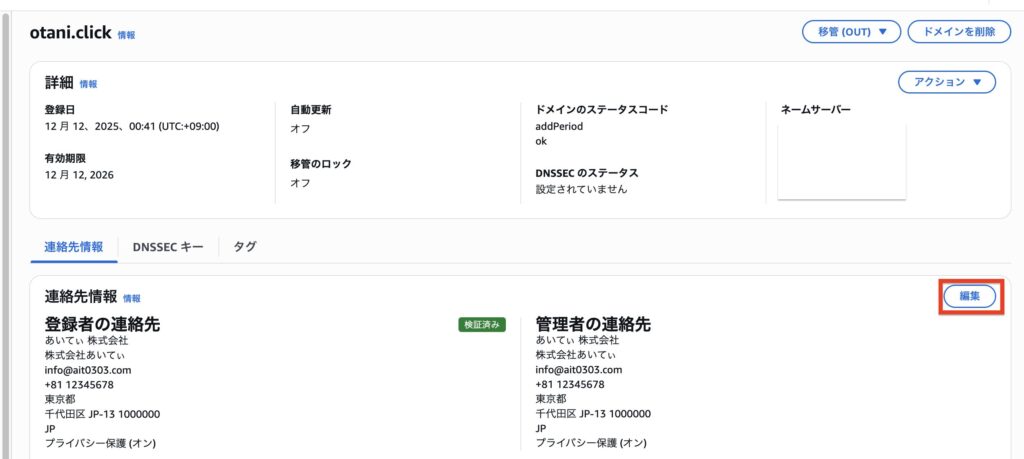Click 情報 link next to otani.click
Screen dimensions: 1024x459
coord(126,35)
